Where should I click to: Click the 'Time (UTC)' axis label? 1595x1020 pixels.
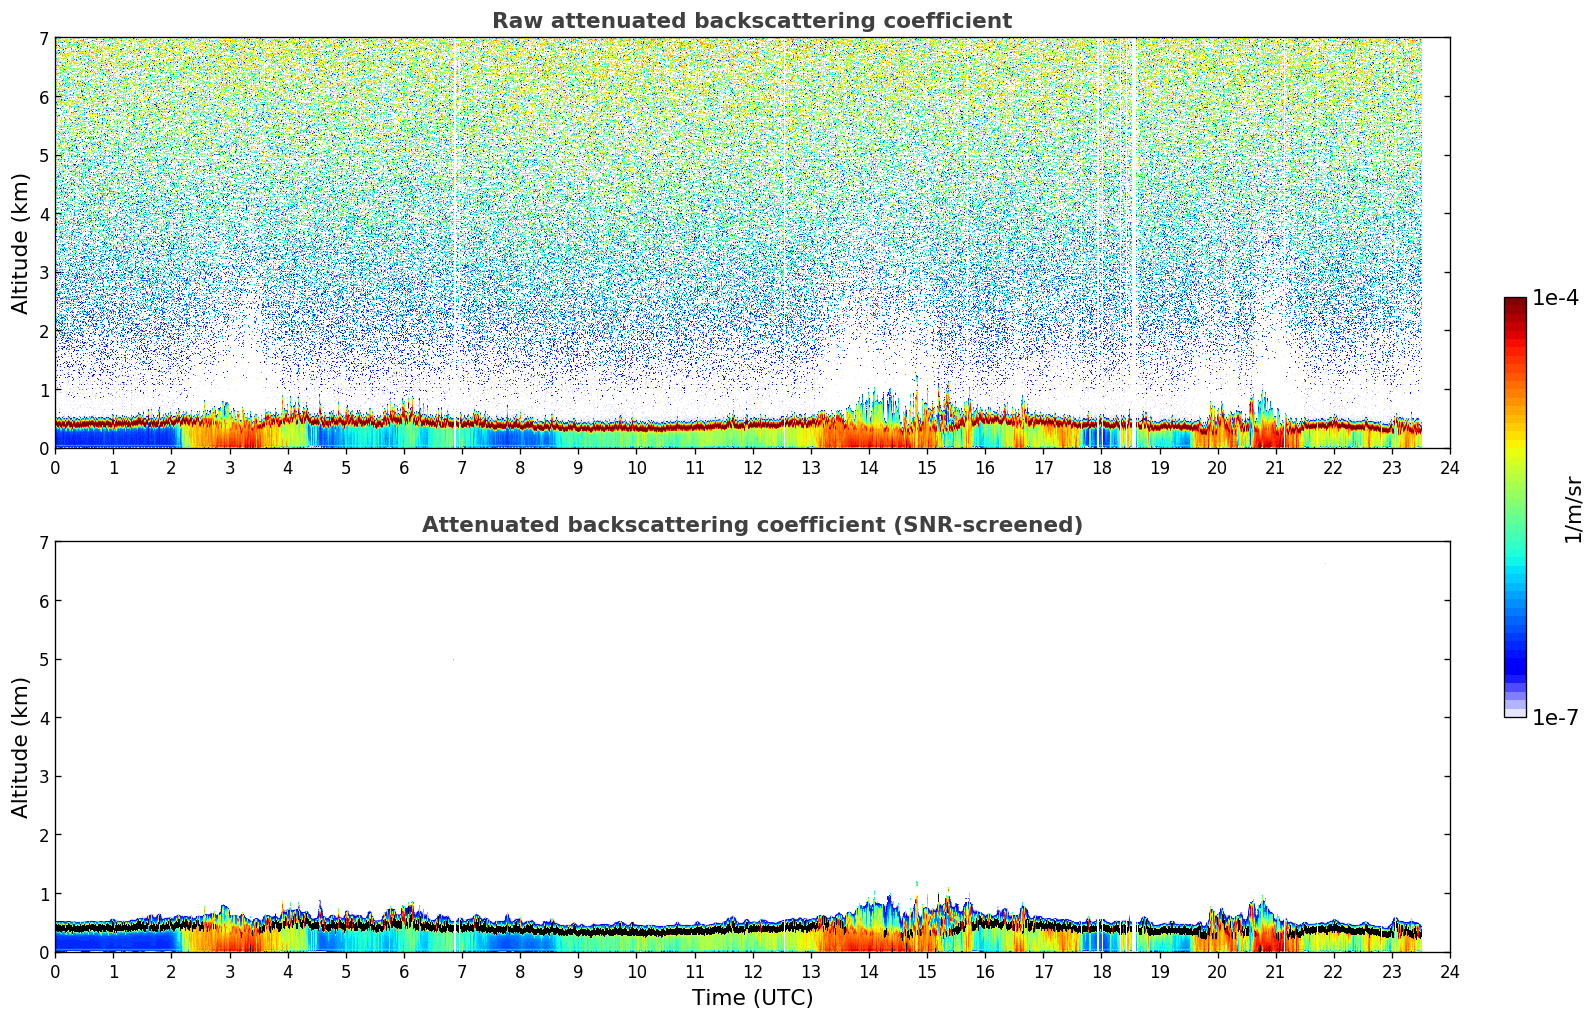[x=752, y=998]
